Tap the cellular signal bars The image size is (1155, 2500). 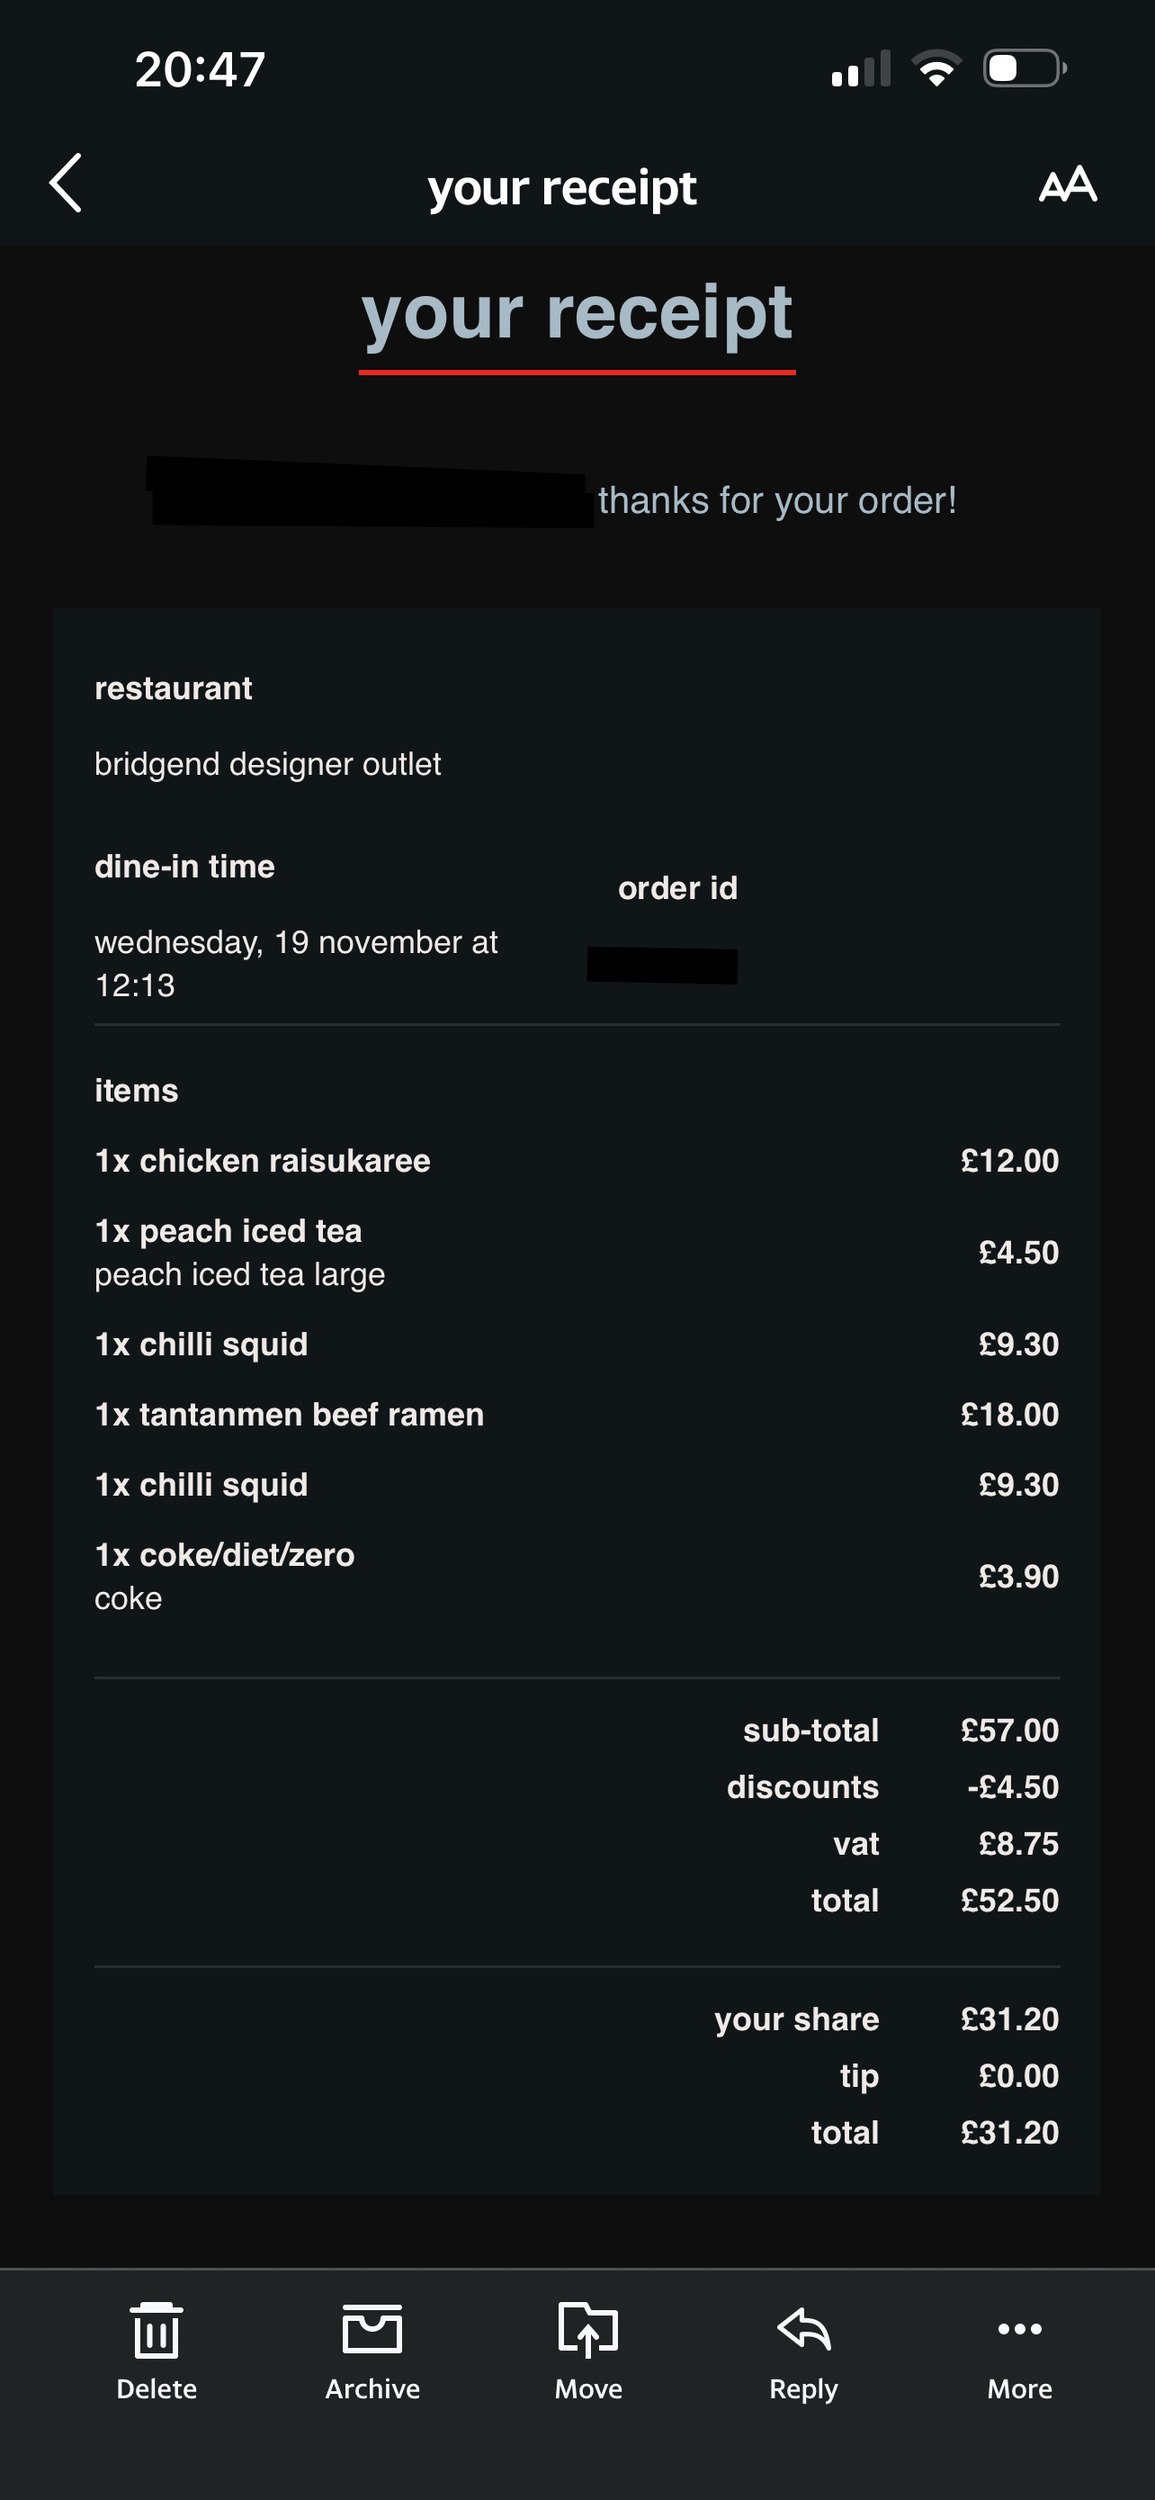tap(860, 69)
